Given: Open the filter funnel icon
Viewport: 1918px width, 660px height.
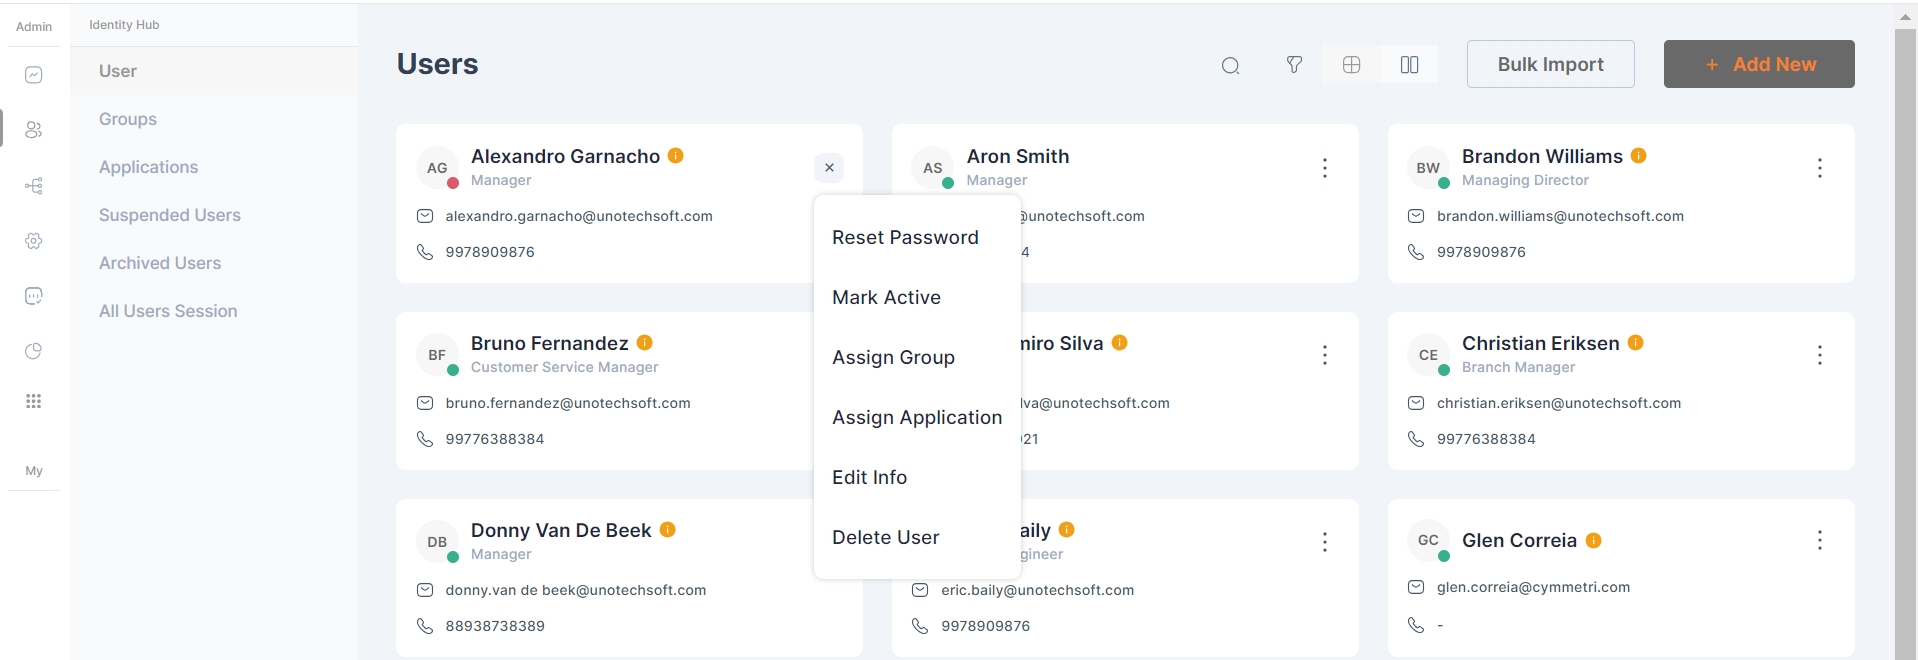Looking at the screenshot, I should 1294,65.
